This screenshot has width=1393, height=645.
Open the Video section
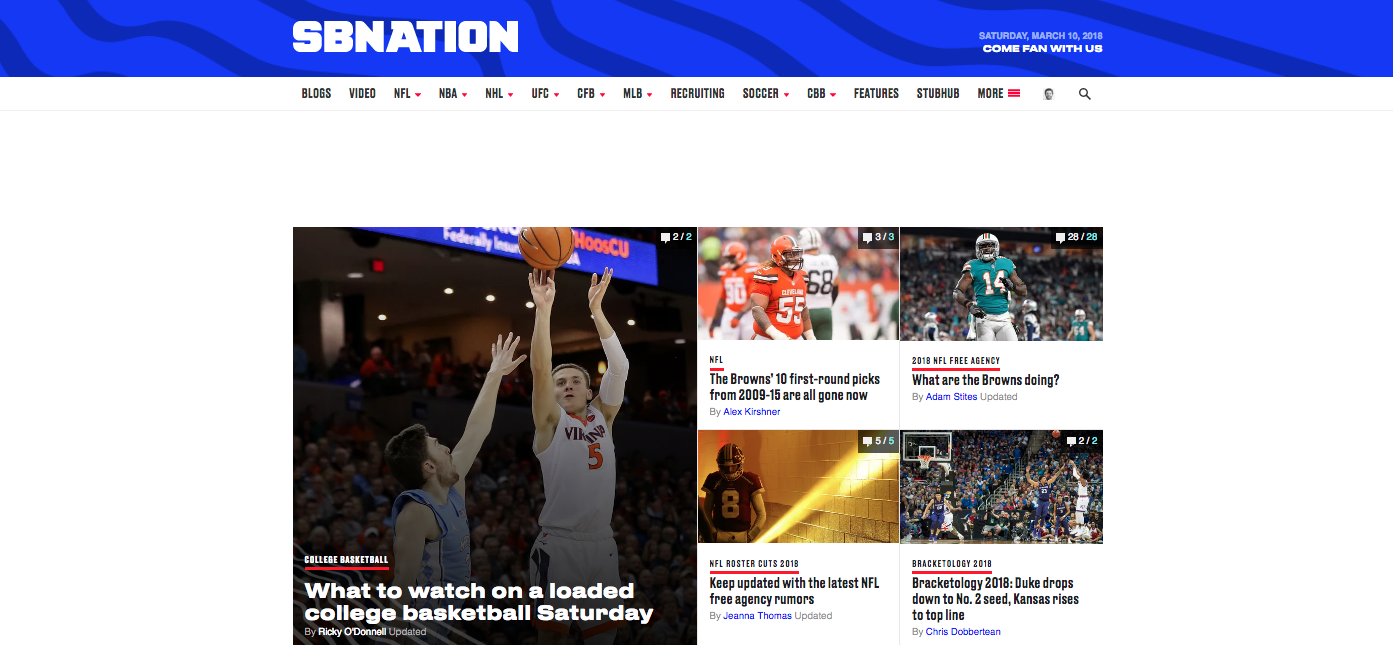(x=362, y=93)
